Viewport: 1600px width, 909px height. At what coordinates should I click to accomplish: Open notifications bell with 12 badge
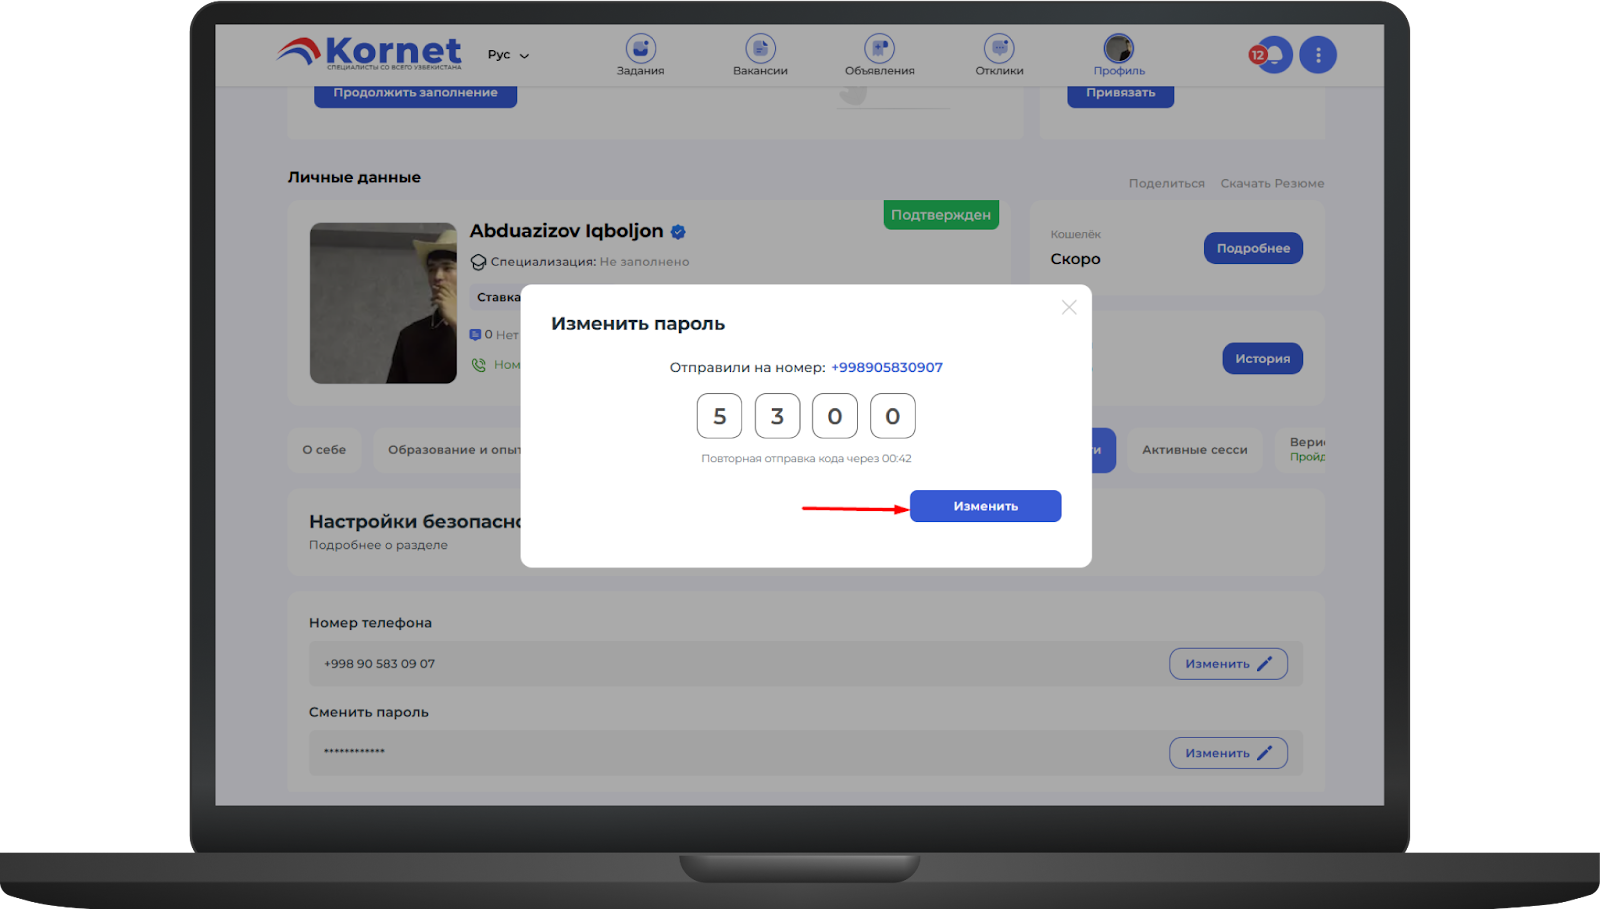tap(1273, 55)
